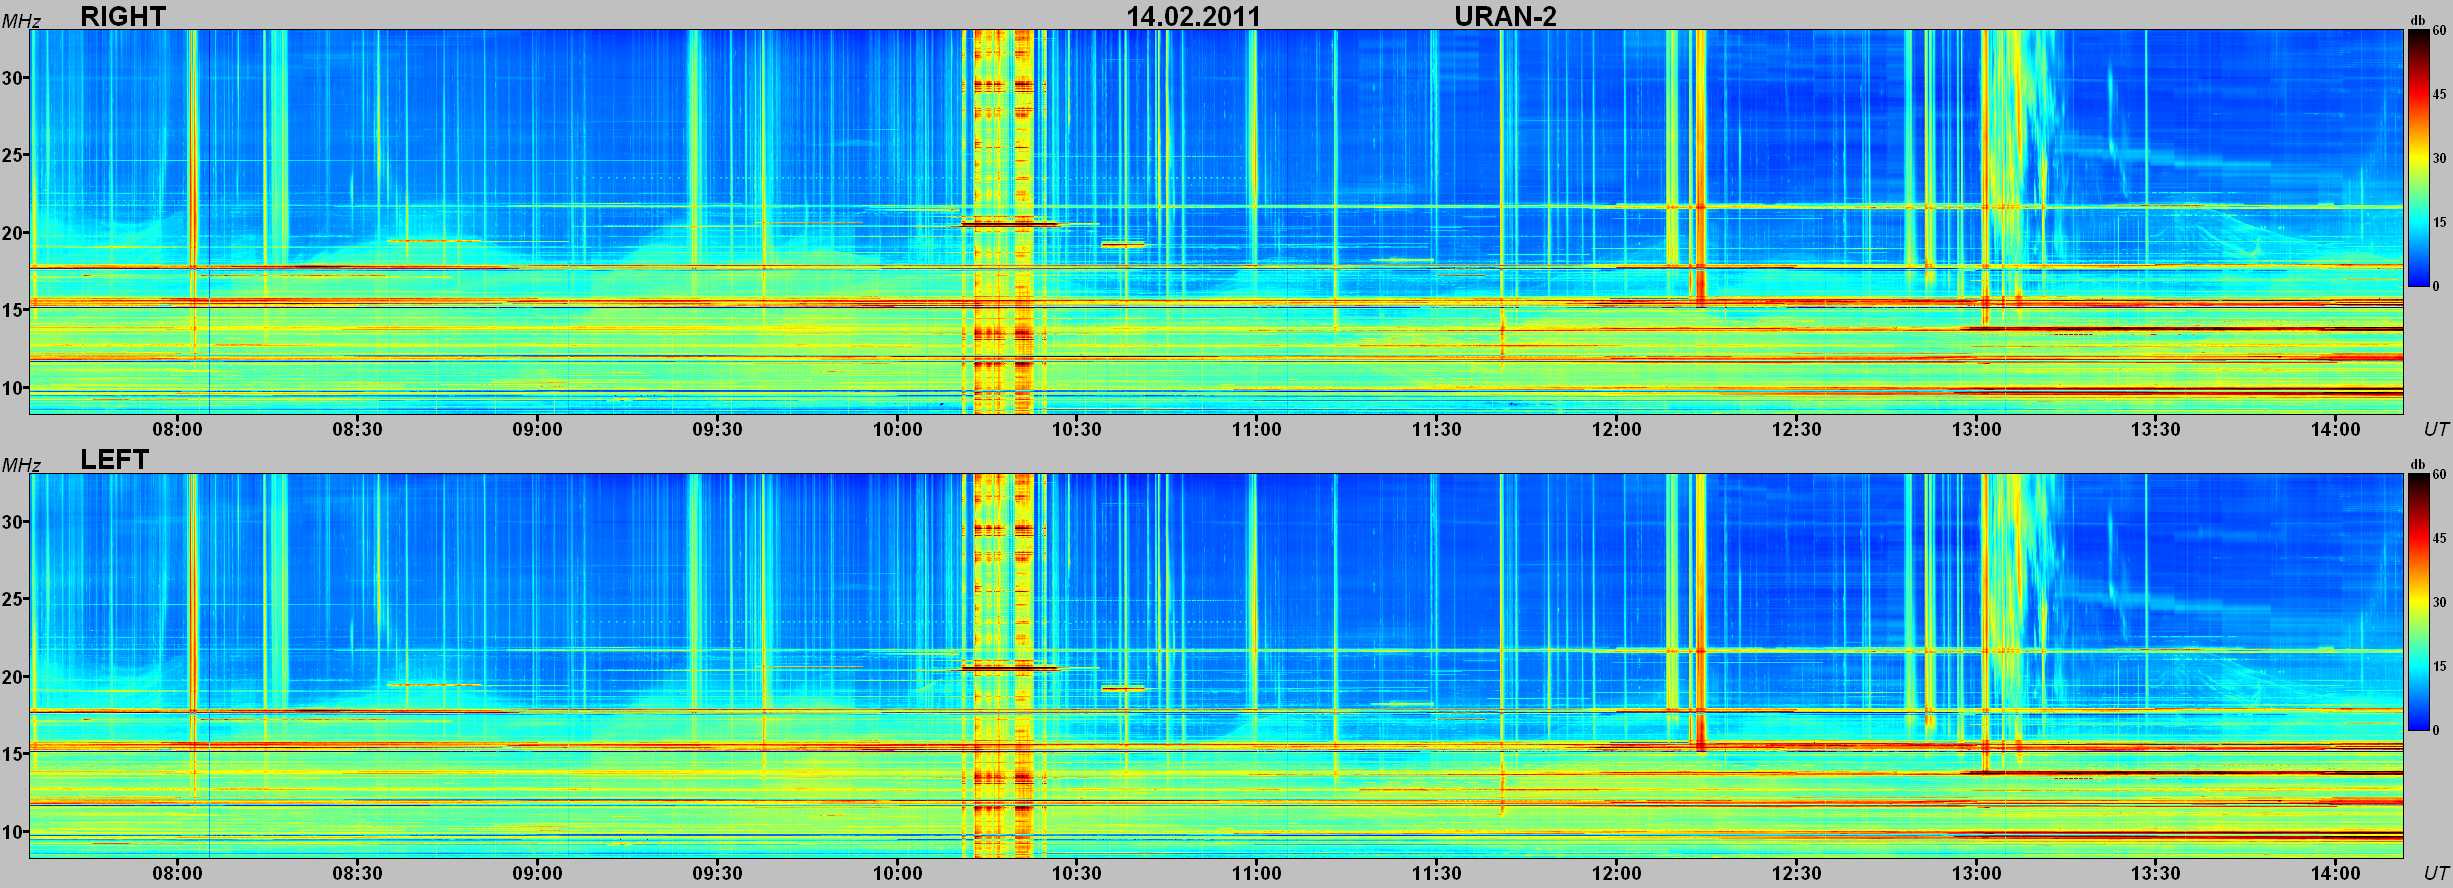This screenshot has height=888, width=2453.
Task: Click the 45 dB value on the RIGHT colorbar
Action: click(x=2439, y=95)
